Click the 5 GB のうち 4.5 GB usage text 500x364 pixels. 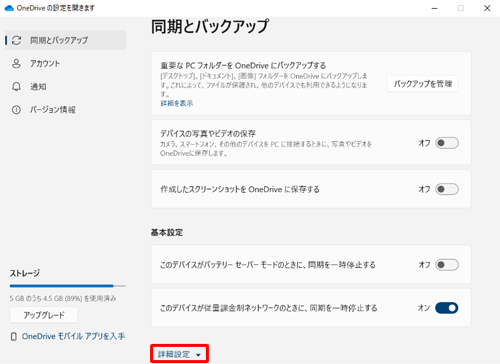click(x=63, y=298)
